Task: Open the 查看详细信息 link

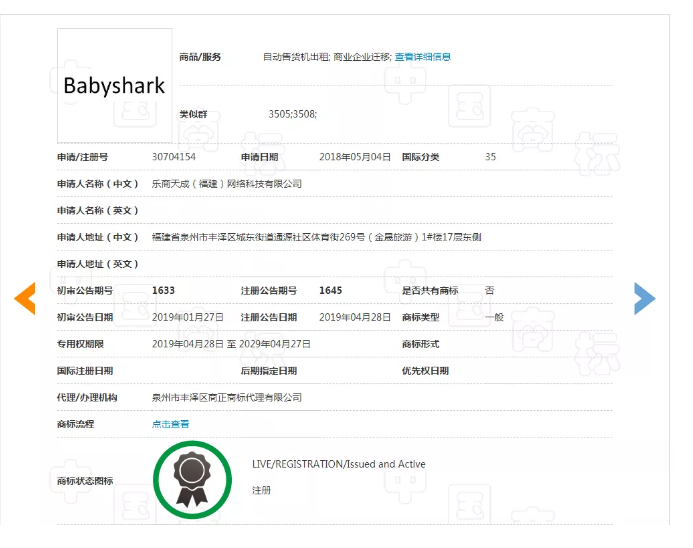Action: (x=422, y=57)
